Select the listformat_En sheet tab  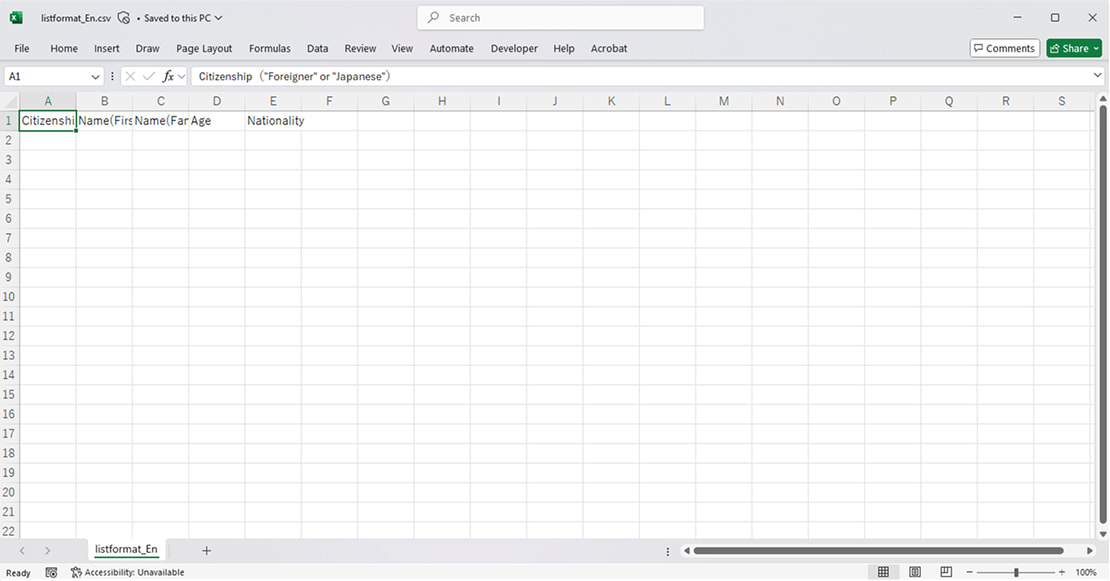click(x=125, y=549)
